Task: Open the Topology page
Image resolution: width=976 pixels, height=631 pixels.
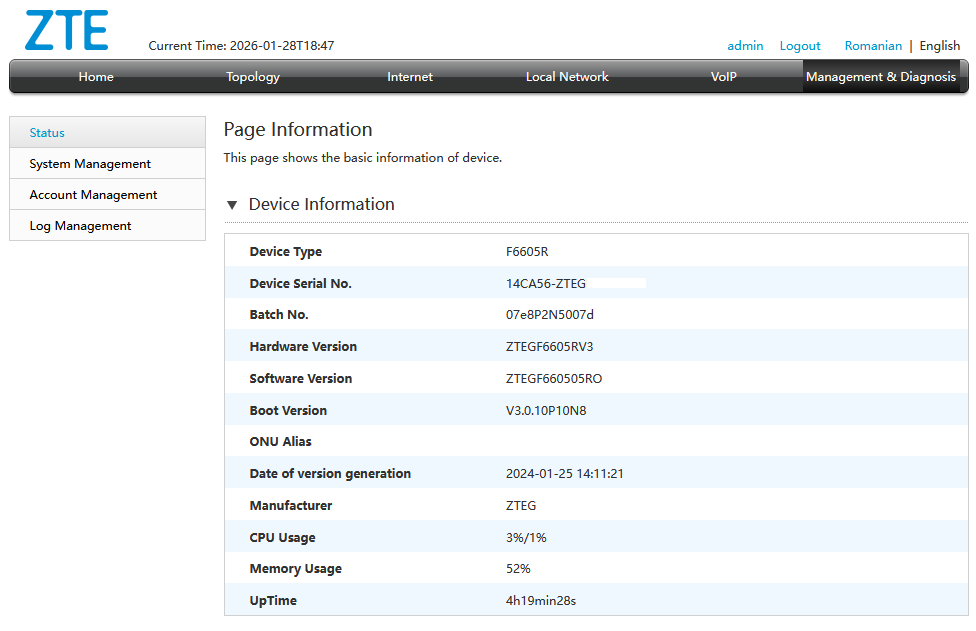Action: coord(252,76)
